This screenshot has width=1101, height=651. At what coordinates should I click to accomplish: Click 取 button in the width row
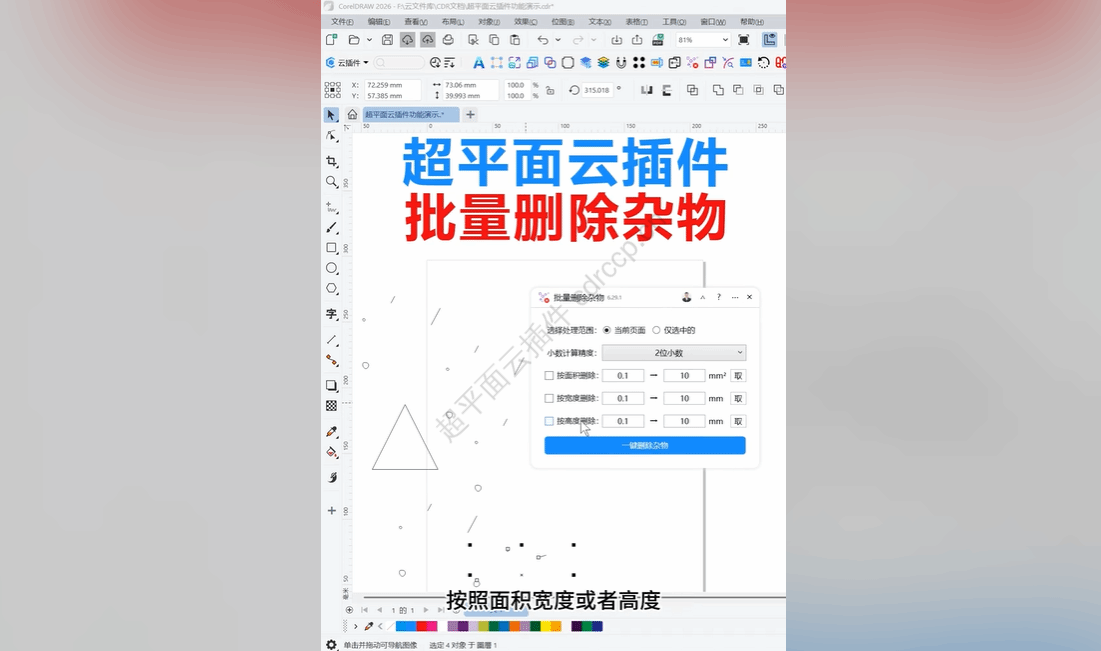click(738, 398)
